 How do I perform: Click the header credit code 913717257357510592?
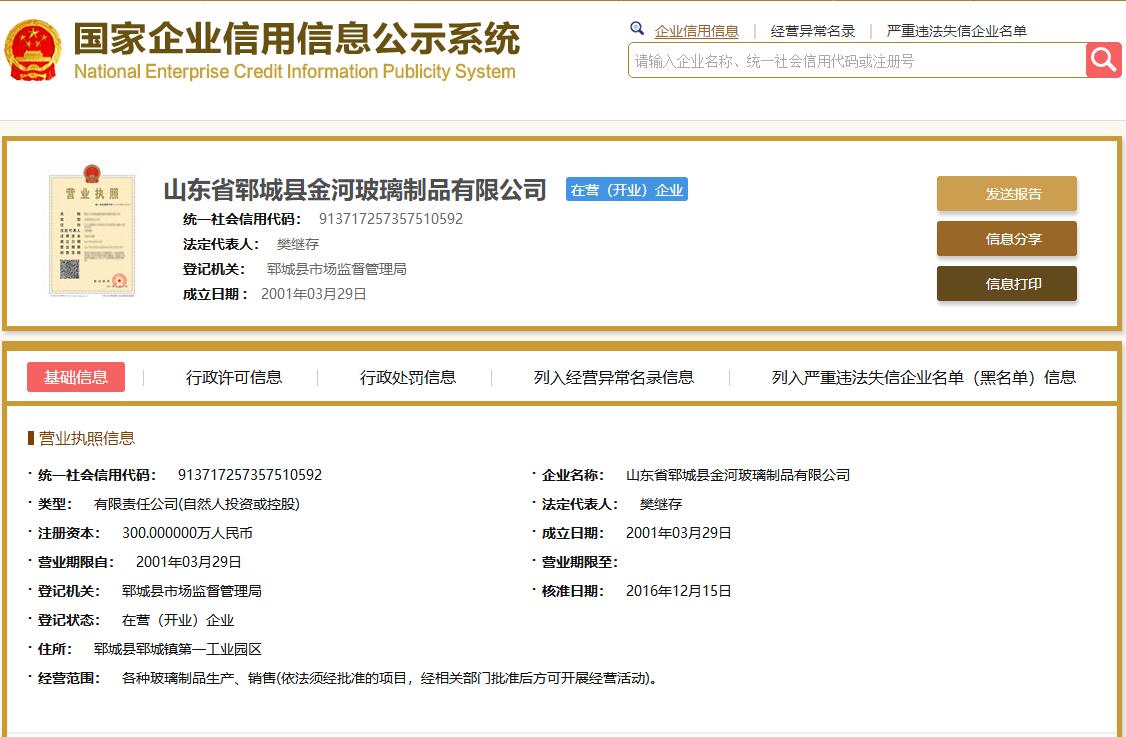pos(391,219)
